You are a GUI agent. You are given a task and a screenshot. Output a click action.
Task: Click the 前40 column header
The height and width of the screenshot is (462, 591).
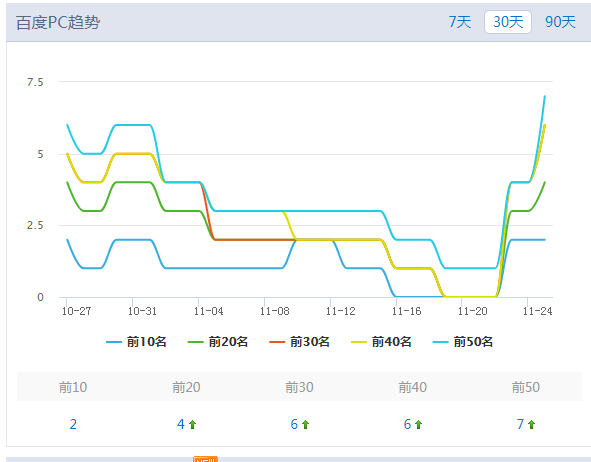[x=413, y=387]
